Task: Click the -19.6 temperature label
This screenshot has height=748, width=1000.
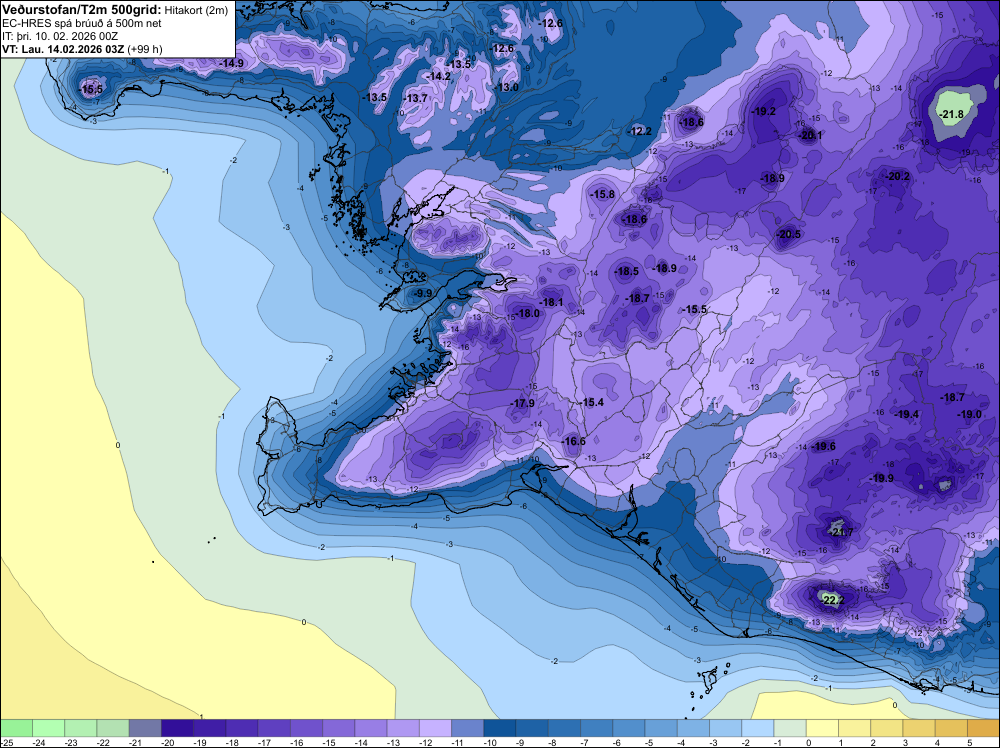Action: (823, 446)
